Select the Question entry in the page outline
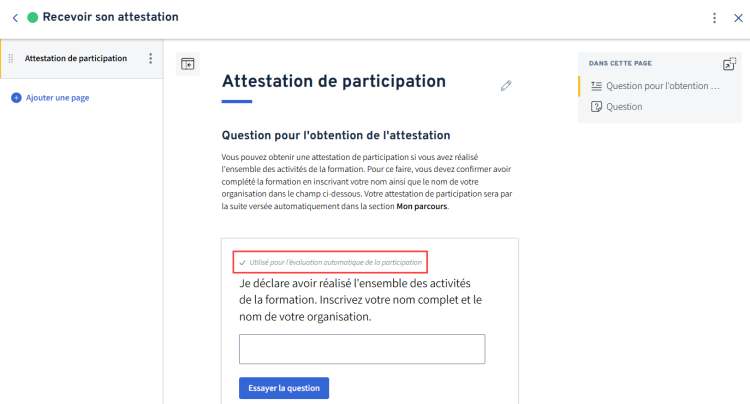 623,107
